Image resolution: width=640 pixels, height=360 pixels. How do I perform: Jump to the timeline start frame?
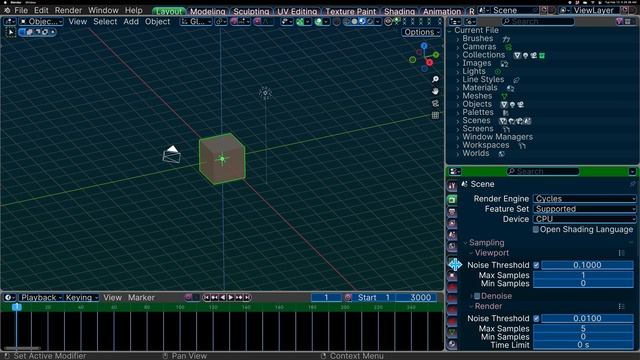206,298
